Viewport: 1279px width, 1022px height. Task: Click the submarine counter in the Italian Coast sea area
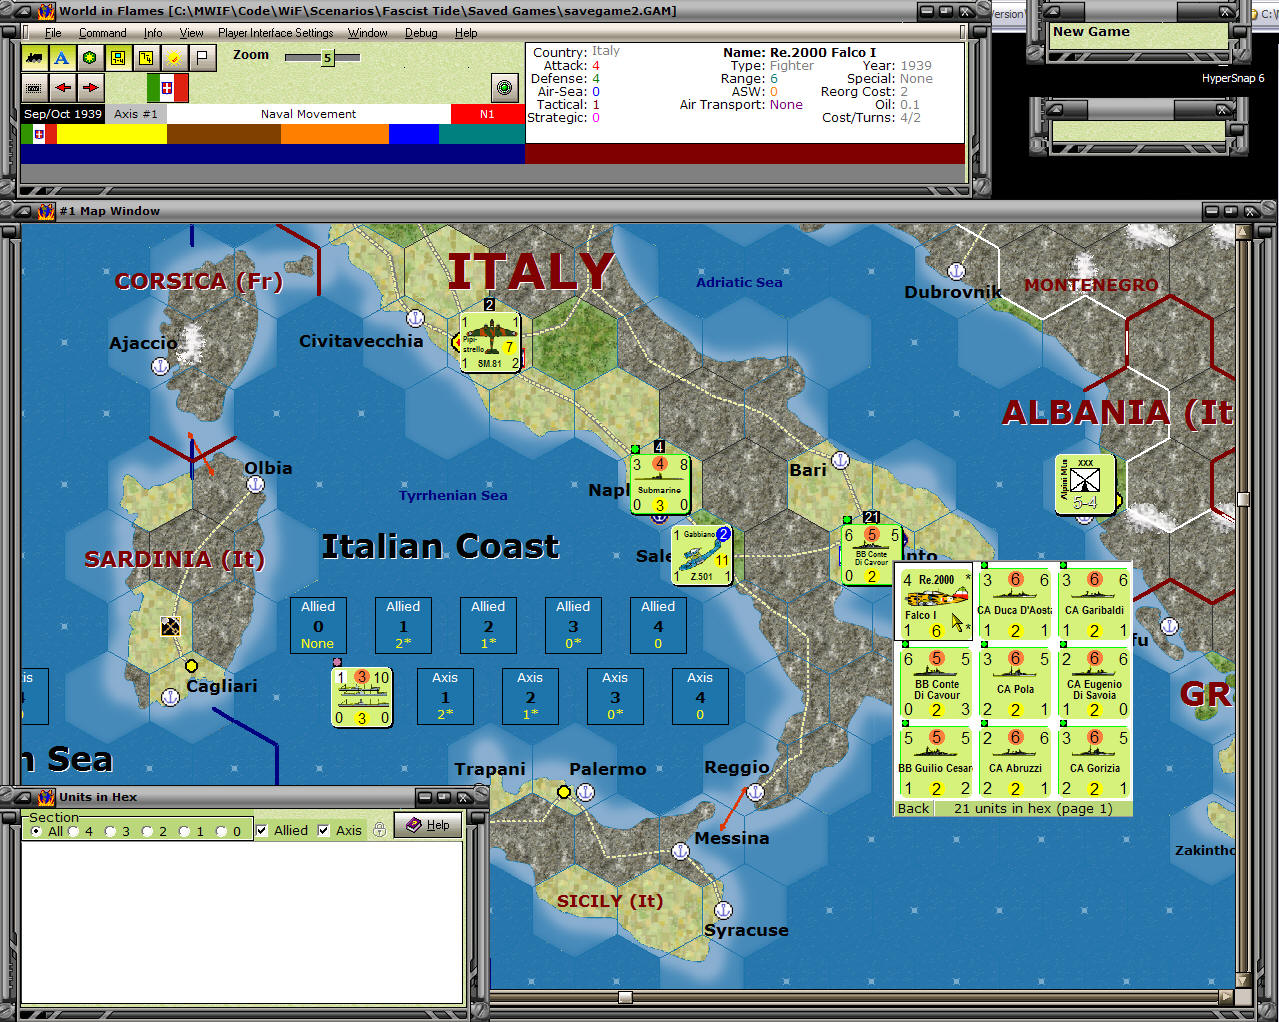362,697
